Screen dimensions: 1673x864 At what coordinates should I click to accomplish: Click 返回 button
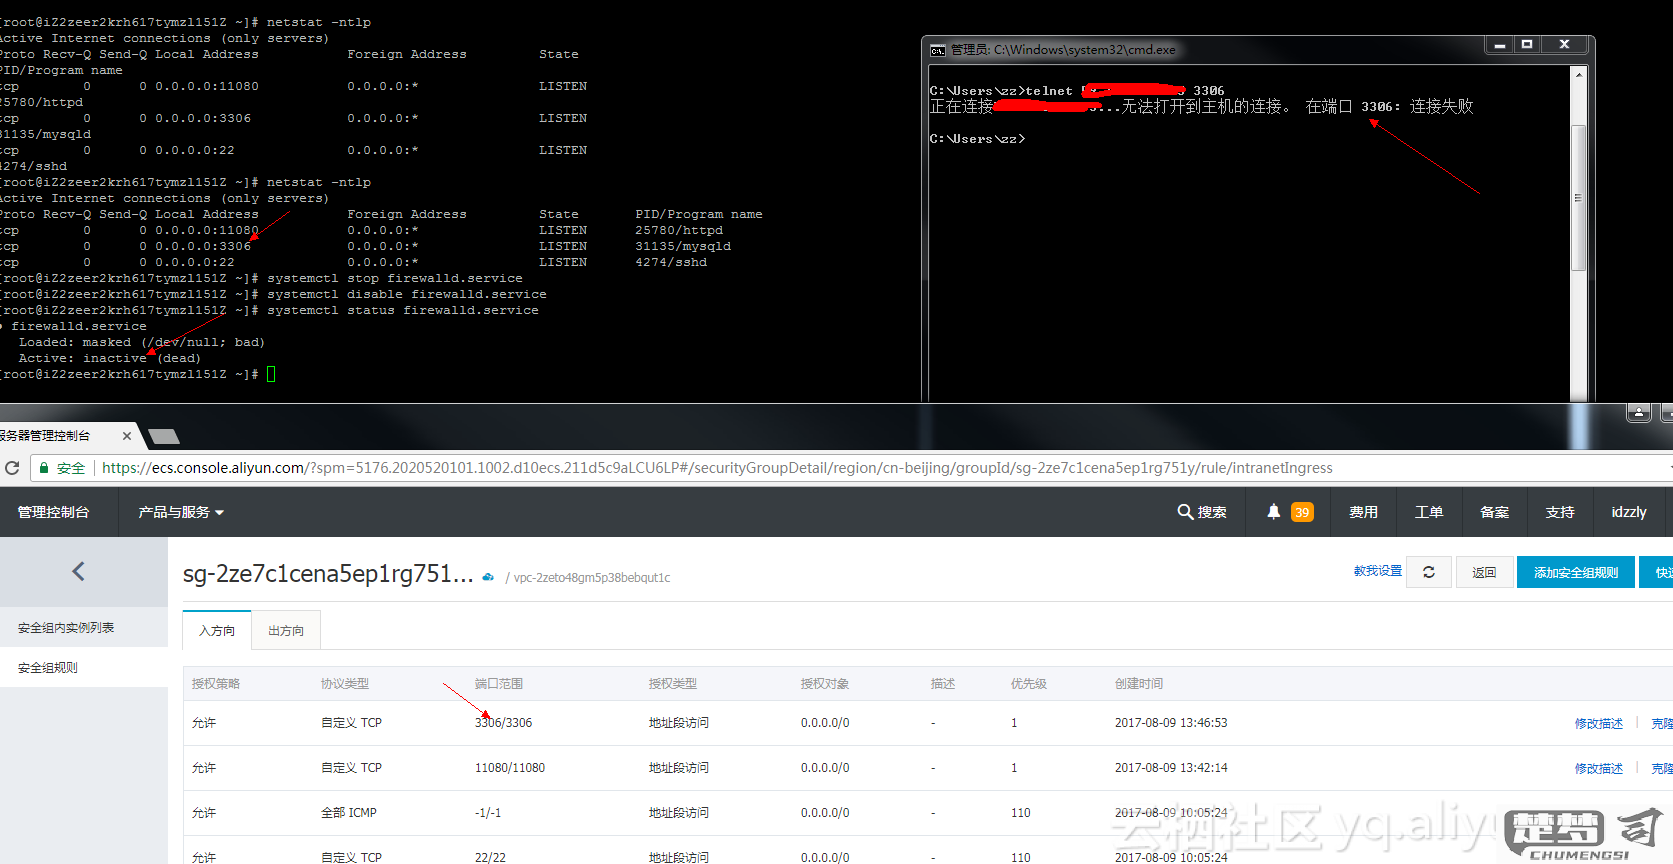coord(1484,572)
